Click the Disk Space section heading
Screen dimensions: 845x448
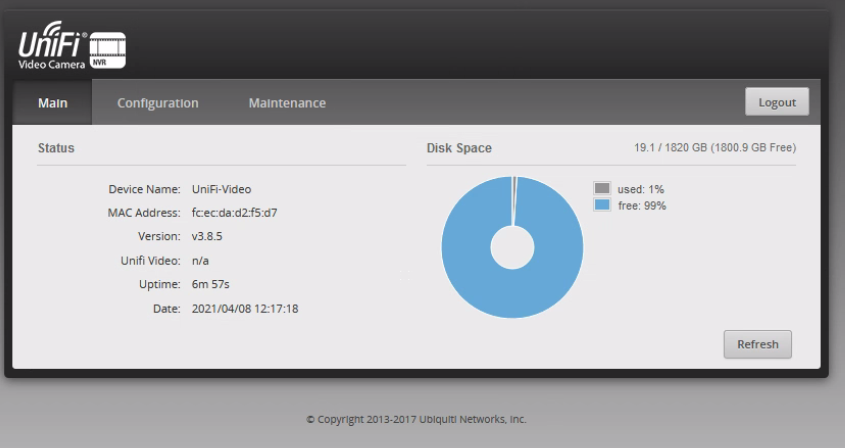tap(459, 148)
